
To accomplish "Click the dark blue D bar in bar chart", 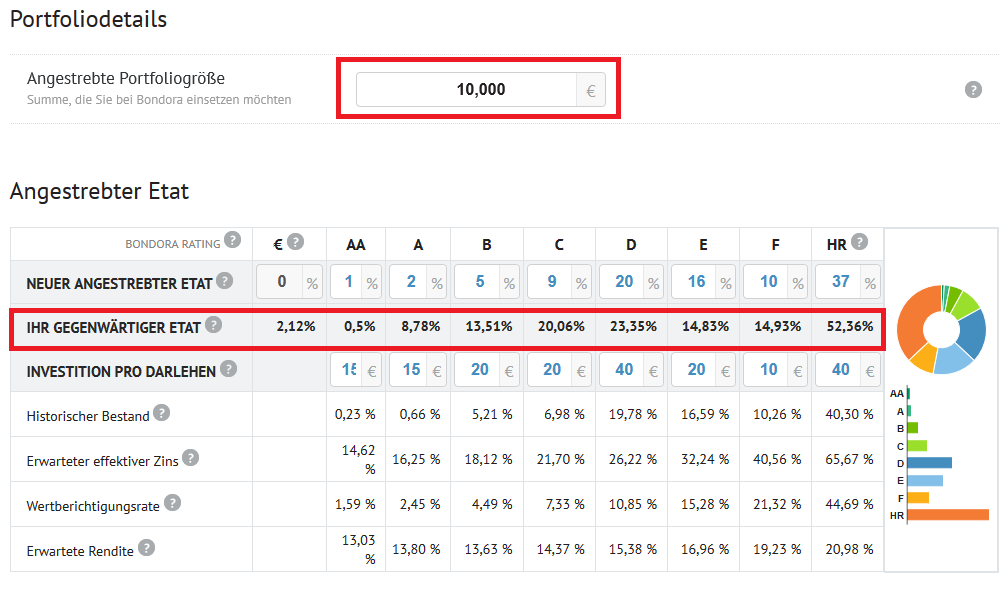I will (929, 463).
